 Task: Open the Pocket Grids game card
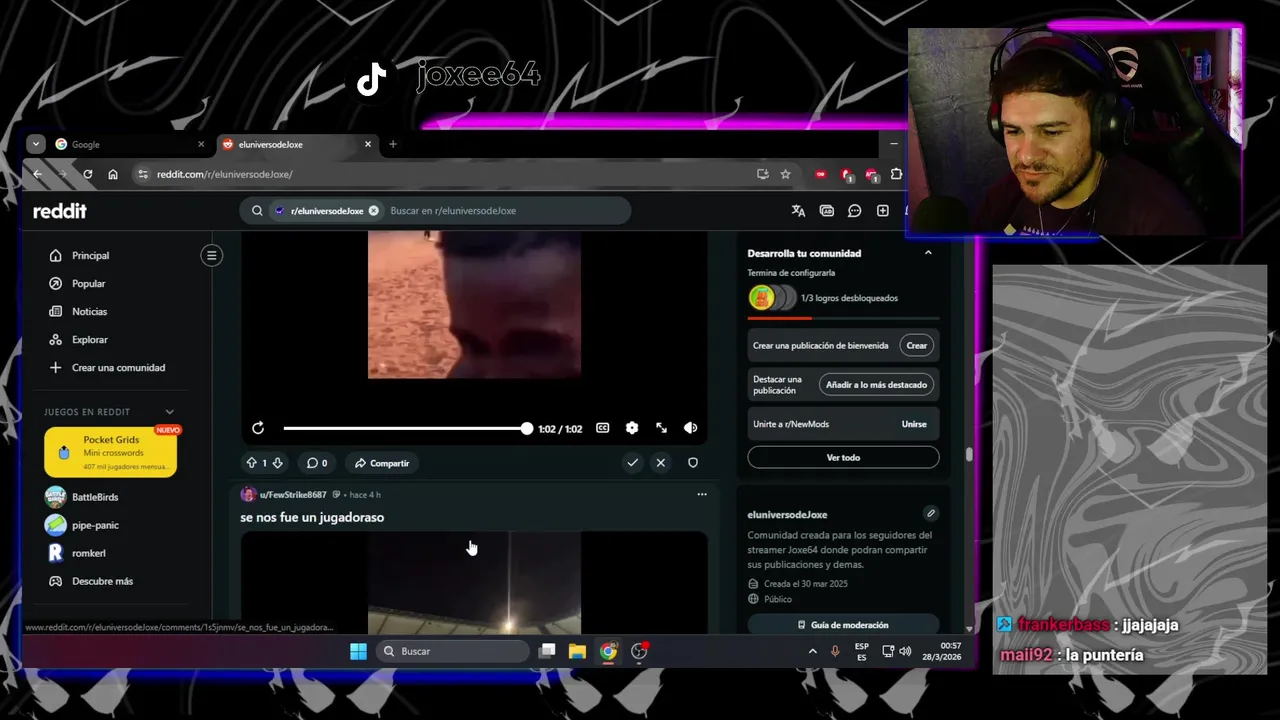(111, 453)
